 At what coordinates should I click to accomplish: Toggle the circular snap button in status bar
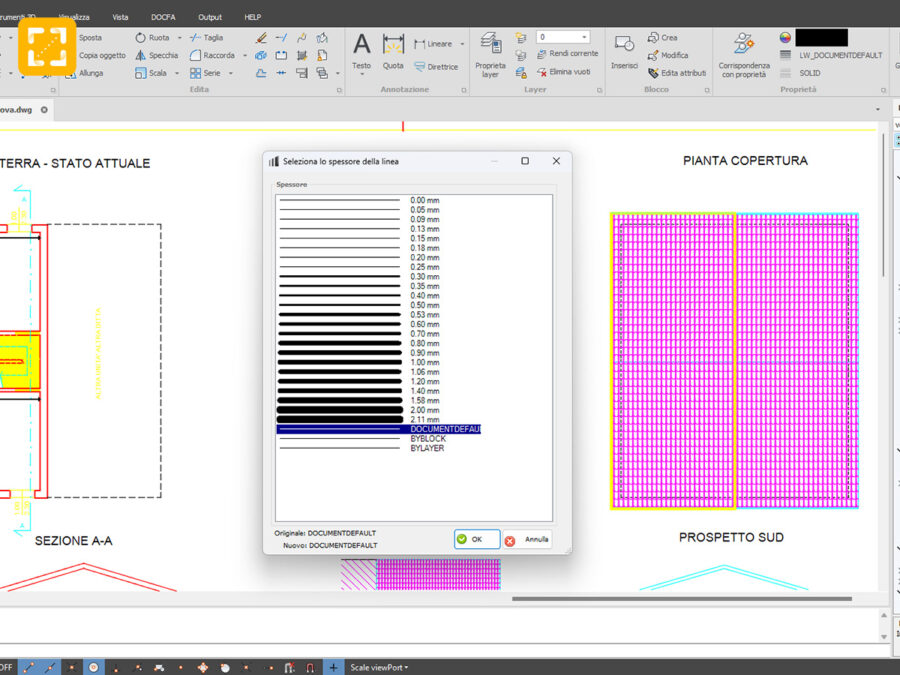[x=94, y=667]
